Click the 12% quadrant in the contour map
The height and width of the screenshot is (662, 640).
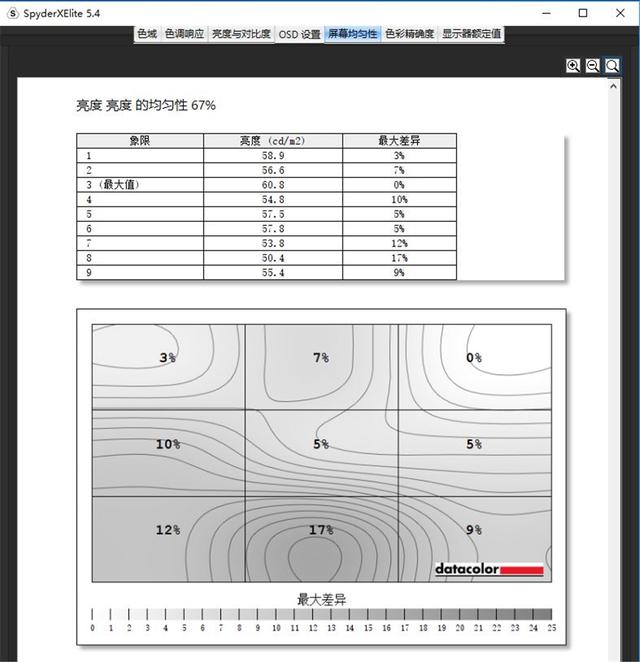pos(168,539)
